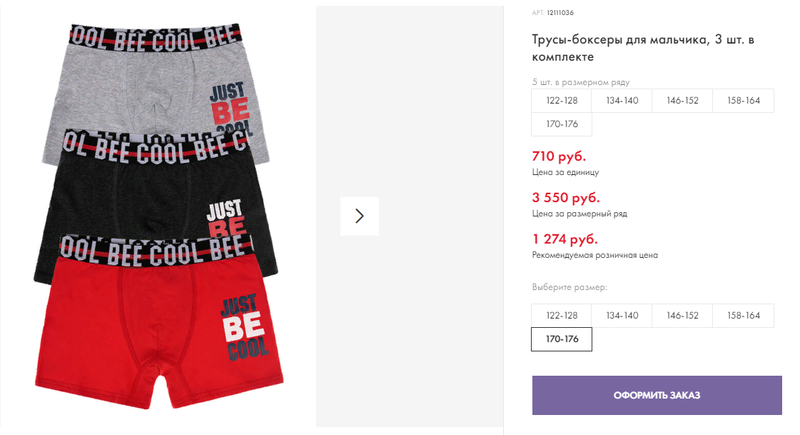Click the selected 170-176 size option
Screen dimensions: 800x435
click(x=561, y=339)
